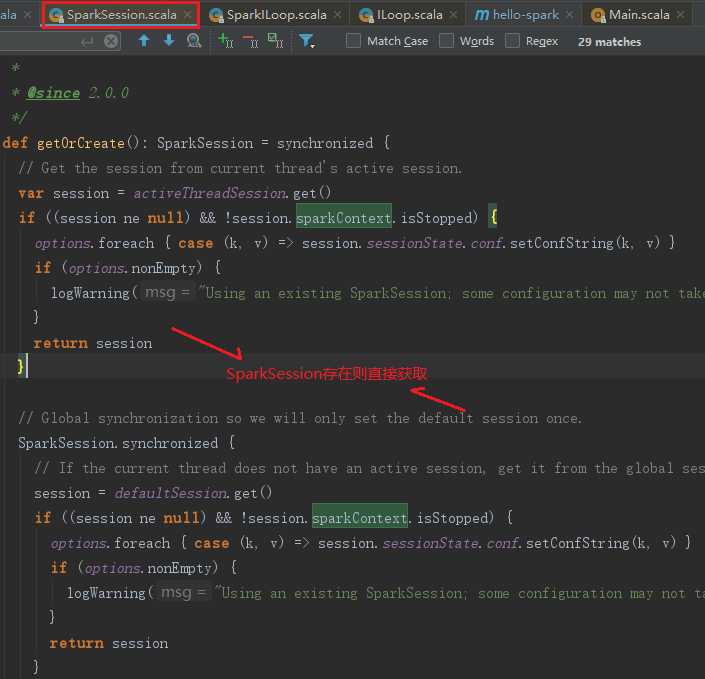Open the Main.scala tab
Screen dimensions: 705x679
pyautogui.click(x=639, y=15)
